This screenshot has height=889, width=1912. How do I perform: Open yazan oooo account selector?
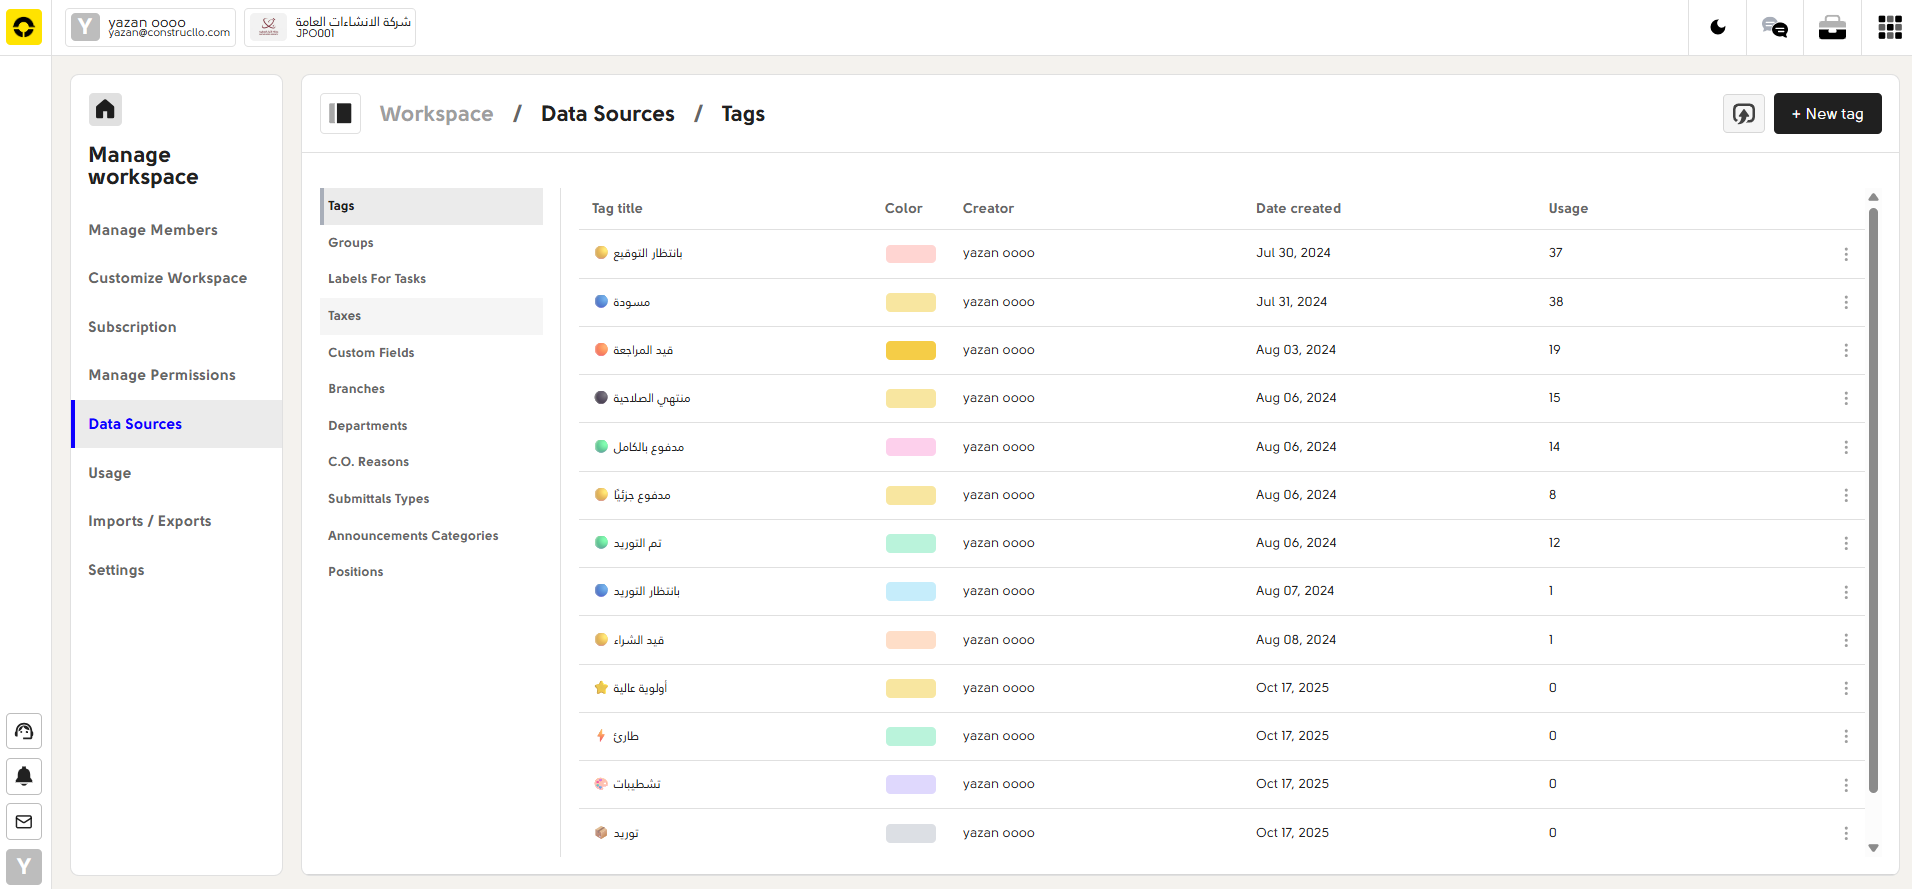[x=151, y=27]
